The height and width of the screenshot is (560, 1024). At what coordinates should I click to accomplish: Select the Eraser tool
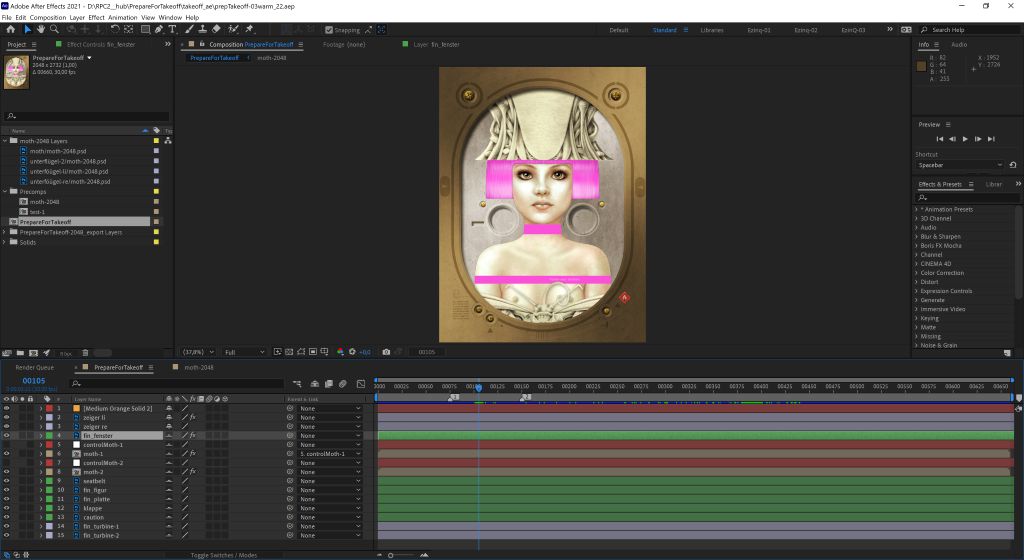tap(216, 29)
